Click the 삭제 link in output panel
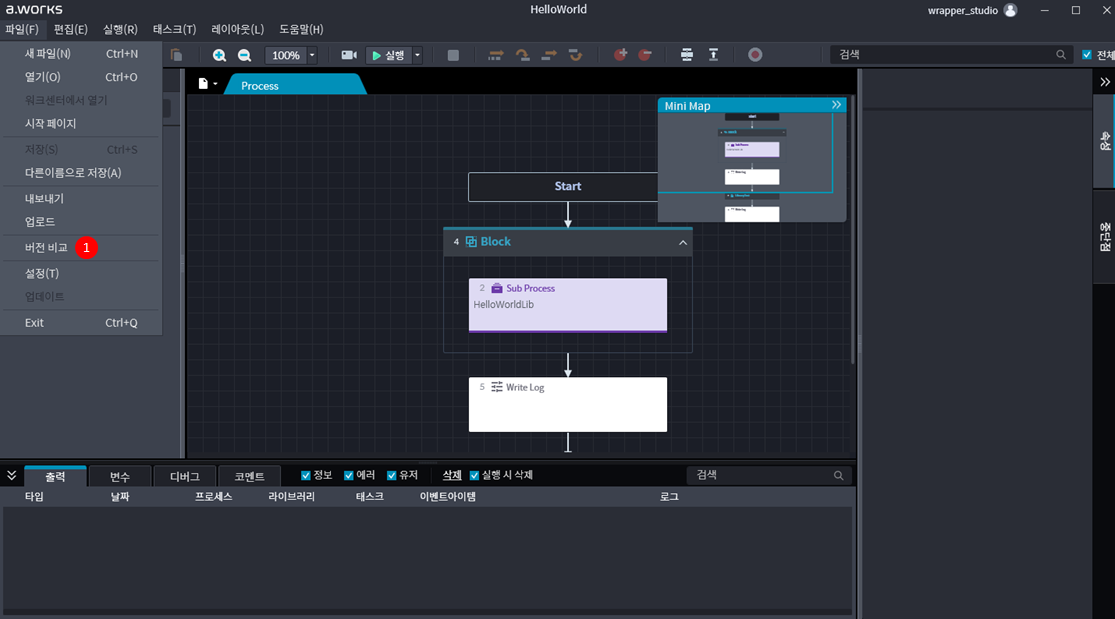Viewport: 1115px width, 619px height. click(452, 475)
